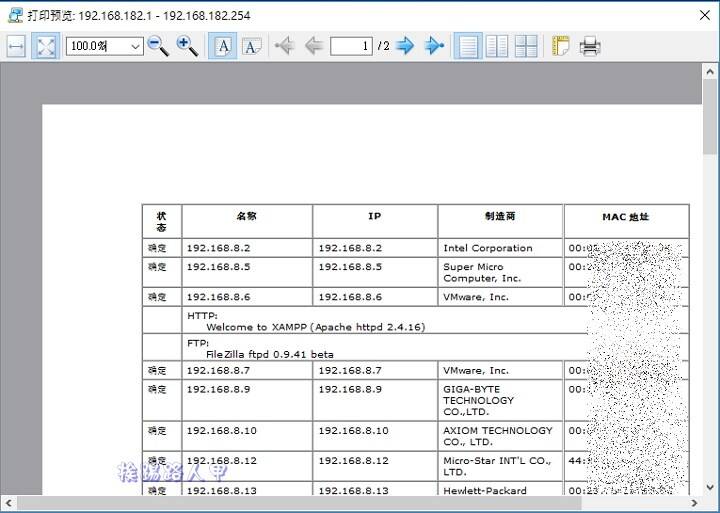Image resolution: width=720 pixels, height=513 pixels.
Task: Click the vertical scrollbar down arrow
Action: tap(710, 487)
